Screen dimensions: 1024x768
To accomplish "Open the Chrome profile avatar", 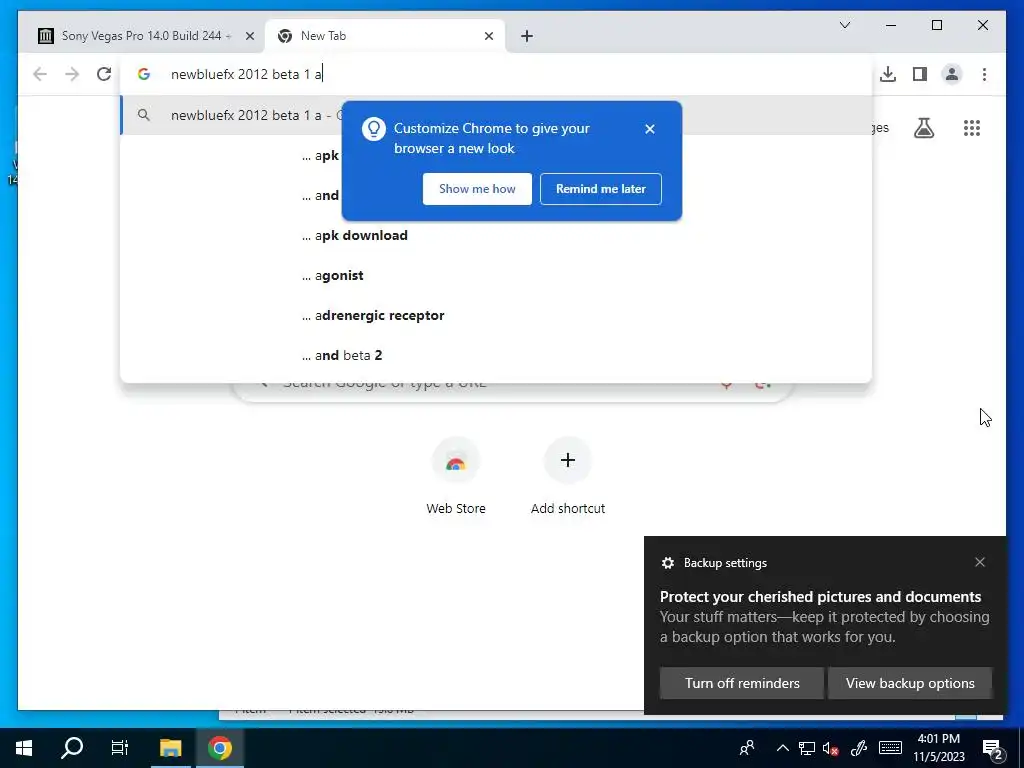I will click(952, 74).
